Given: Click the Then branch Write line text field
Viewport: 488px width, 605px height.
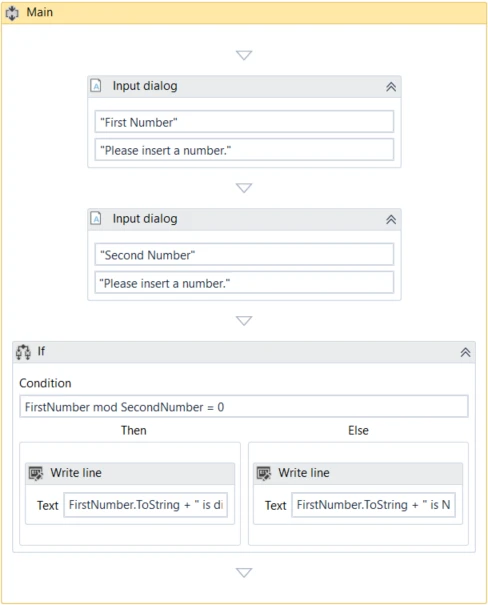Looking at the screenshot, I should coord(145,505).
